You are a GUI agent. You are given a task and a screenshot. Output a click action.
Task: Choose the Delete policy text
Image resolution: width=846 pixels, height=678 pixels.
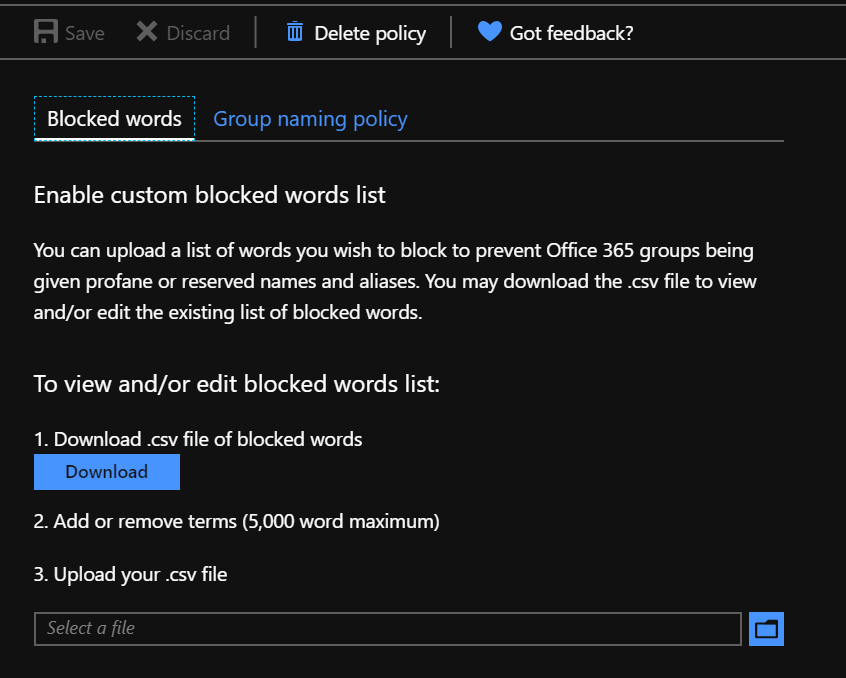pyautogui.click(x=370, y=33)
